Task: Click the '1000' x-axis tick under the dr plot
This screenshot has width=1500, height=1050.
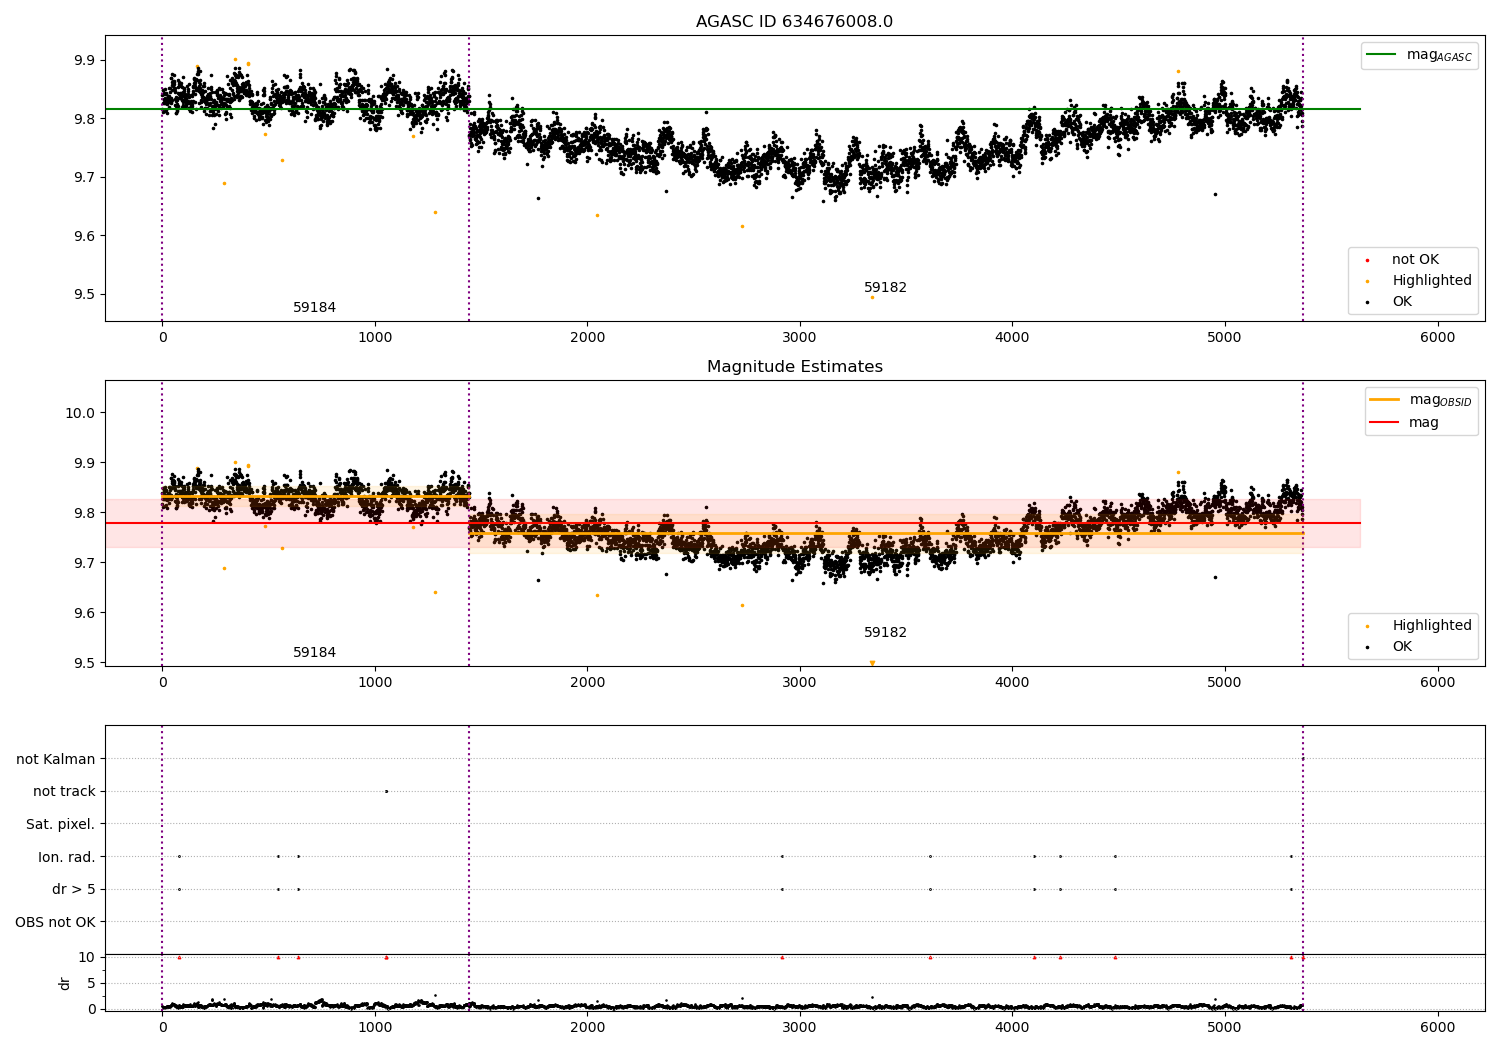Action: pos(375,1027)
